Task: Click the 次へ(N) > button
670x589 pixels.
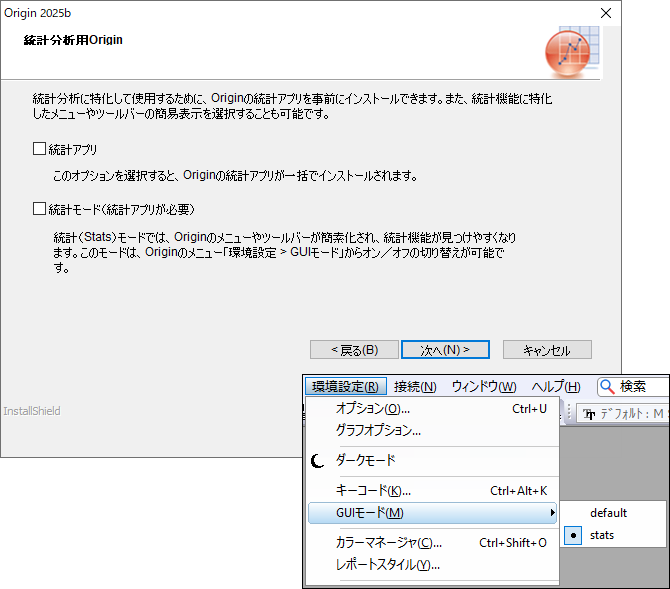Action: pos(445,350)
